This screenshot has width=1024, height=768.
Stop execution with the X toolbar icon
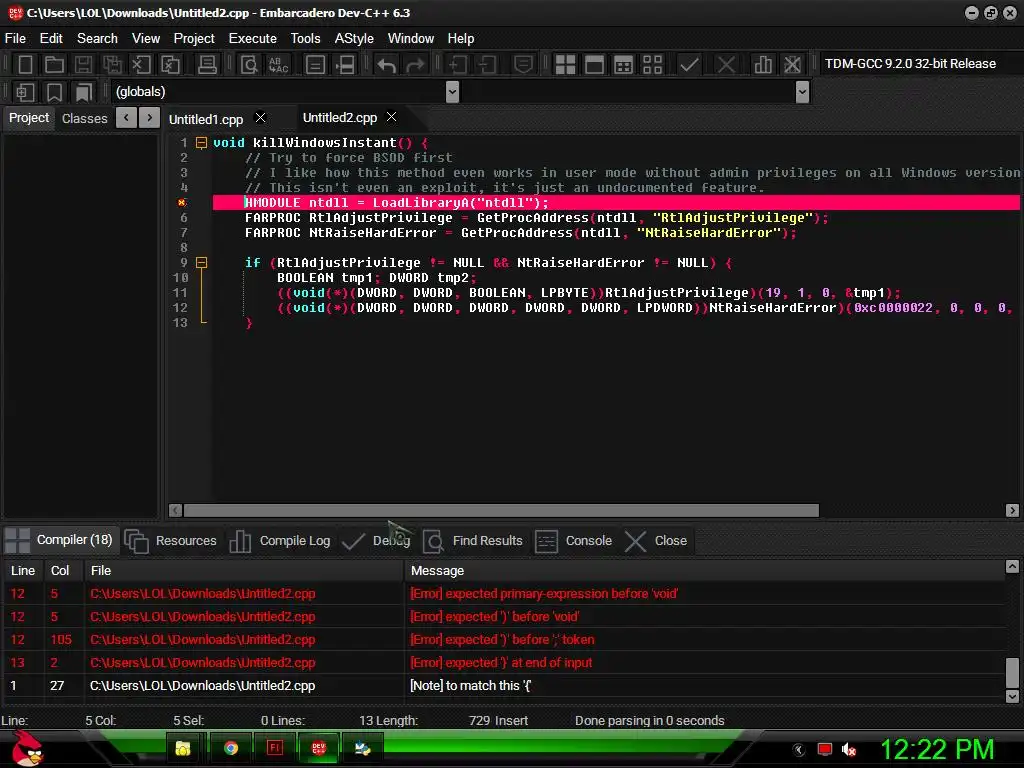tap(726, 64)
